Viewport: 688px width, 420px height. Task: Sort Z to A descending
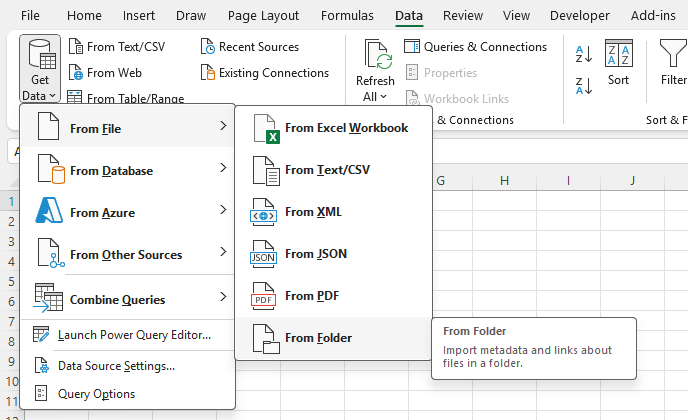click(584, 86)
